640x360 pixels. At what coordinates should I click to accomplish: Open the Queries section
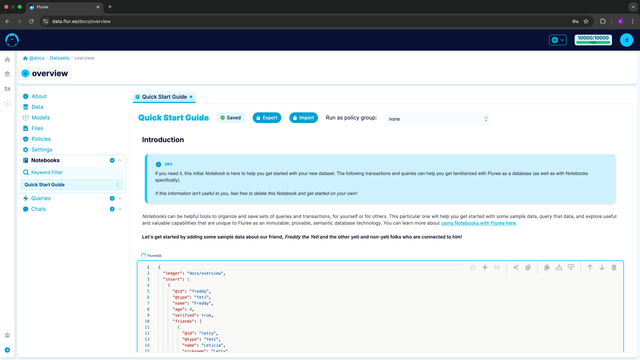pyautogui.click(x=41, y=198)
